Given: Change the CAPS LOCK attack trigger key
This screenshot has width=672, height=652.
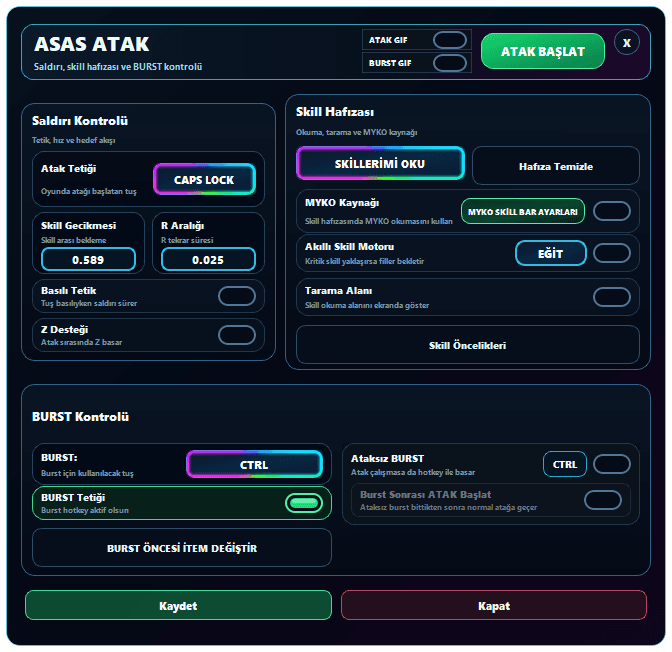Looking at the screenshot, I should click(x=204, y=179).
